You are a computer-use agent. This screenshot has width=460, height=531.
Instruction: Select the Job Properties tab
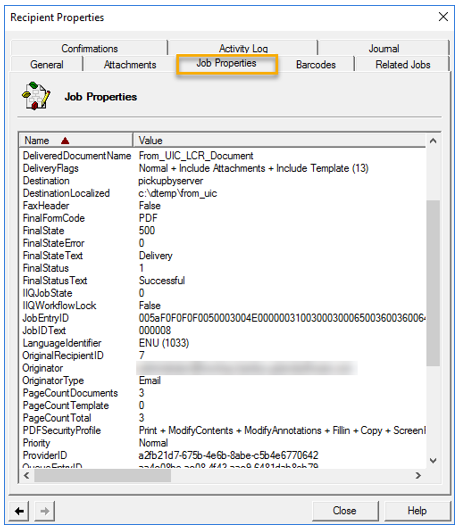(227, 63)
